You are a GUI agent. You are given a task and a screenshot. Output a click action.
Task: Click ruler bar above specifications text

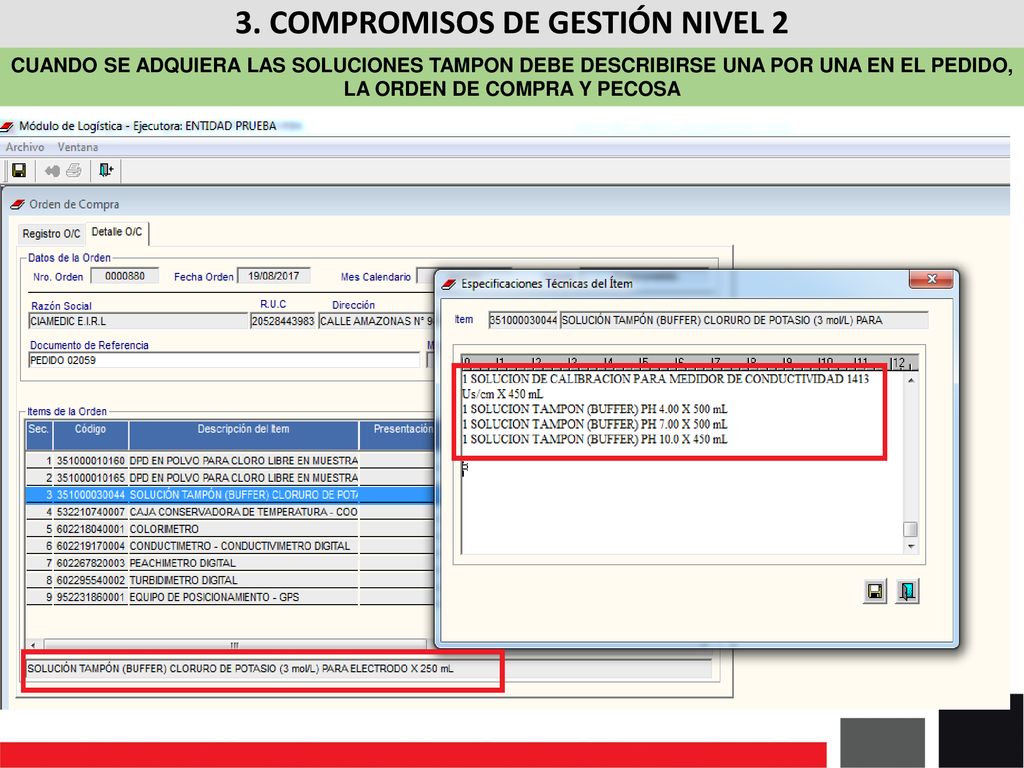click(x=689, y=362)
